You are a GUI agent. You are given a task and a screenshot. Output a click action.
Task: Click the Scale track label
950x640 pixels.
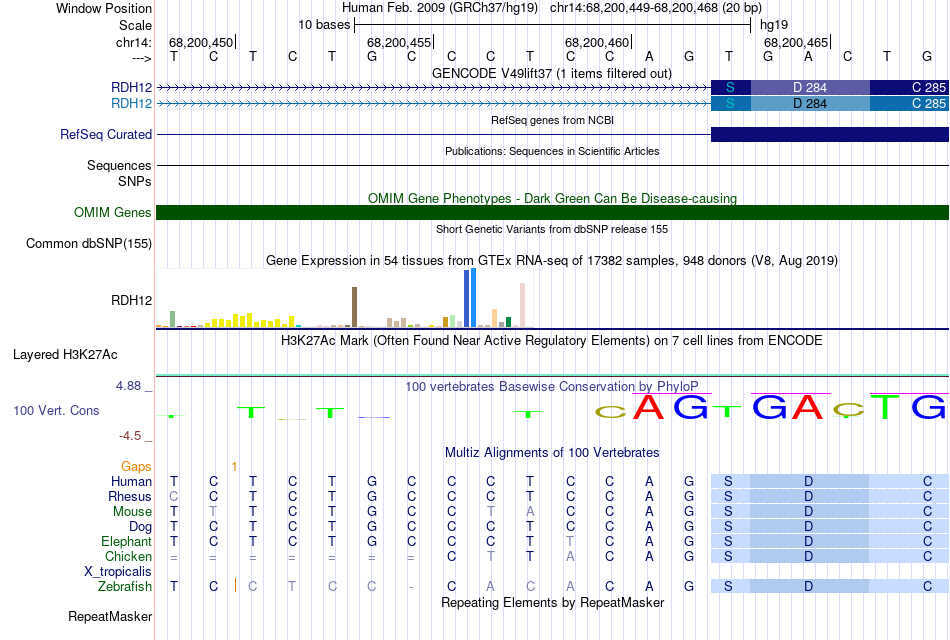tap(135, 25)
